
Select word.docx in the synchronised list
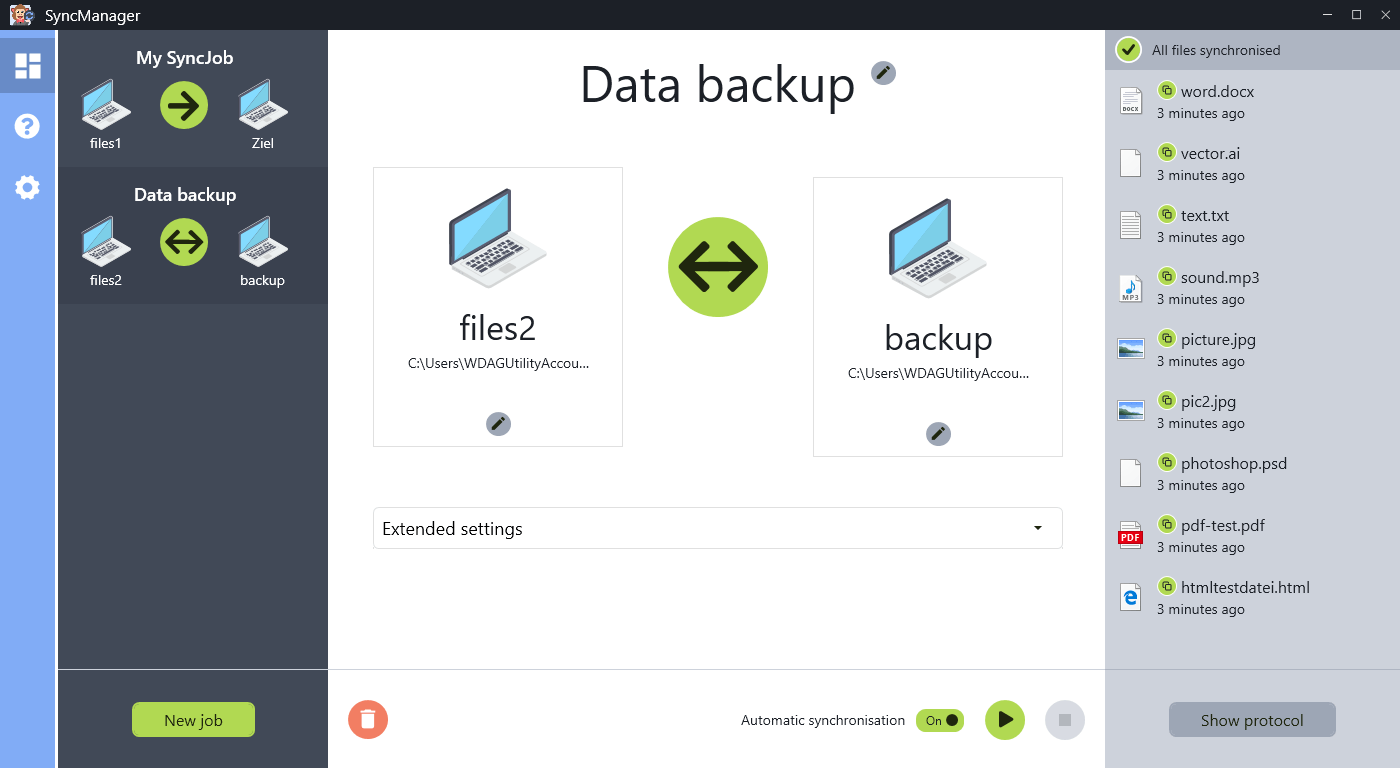(x=1252, y=101)
